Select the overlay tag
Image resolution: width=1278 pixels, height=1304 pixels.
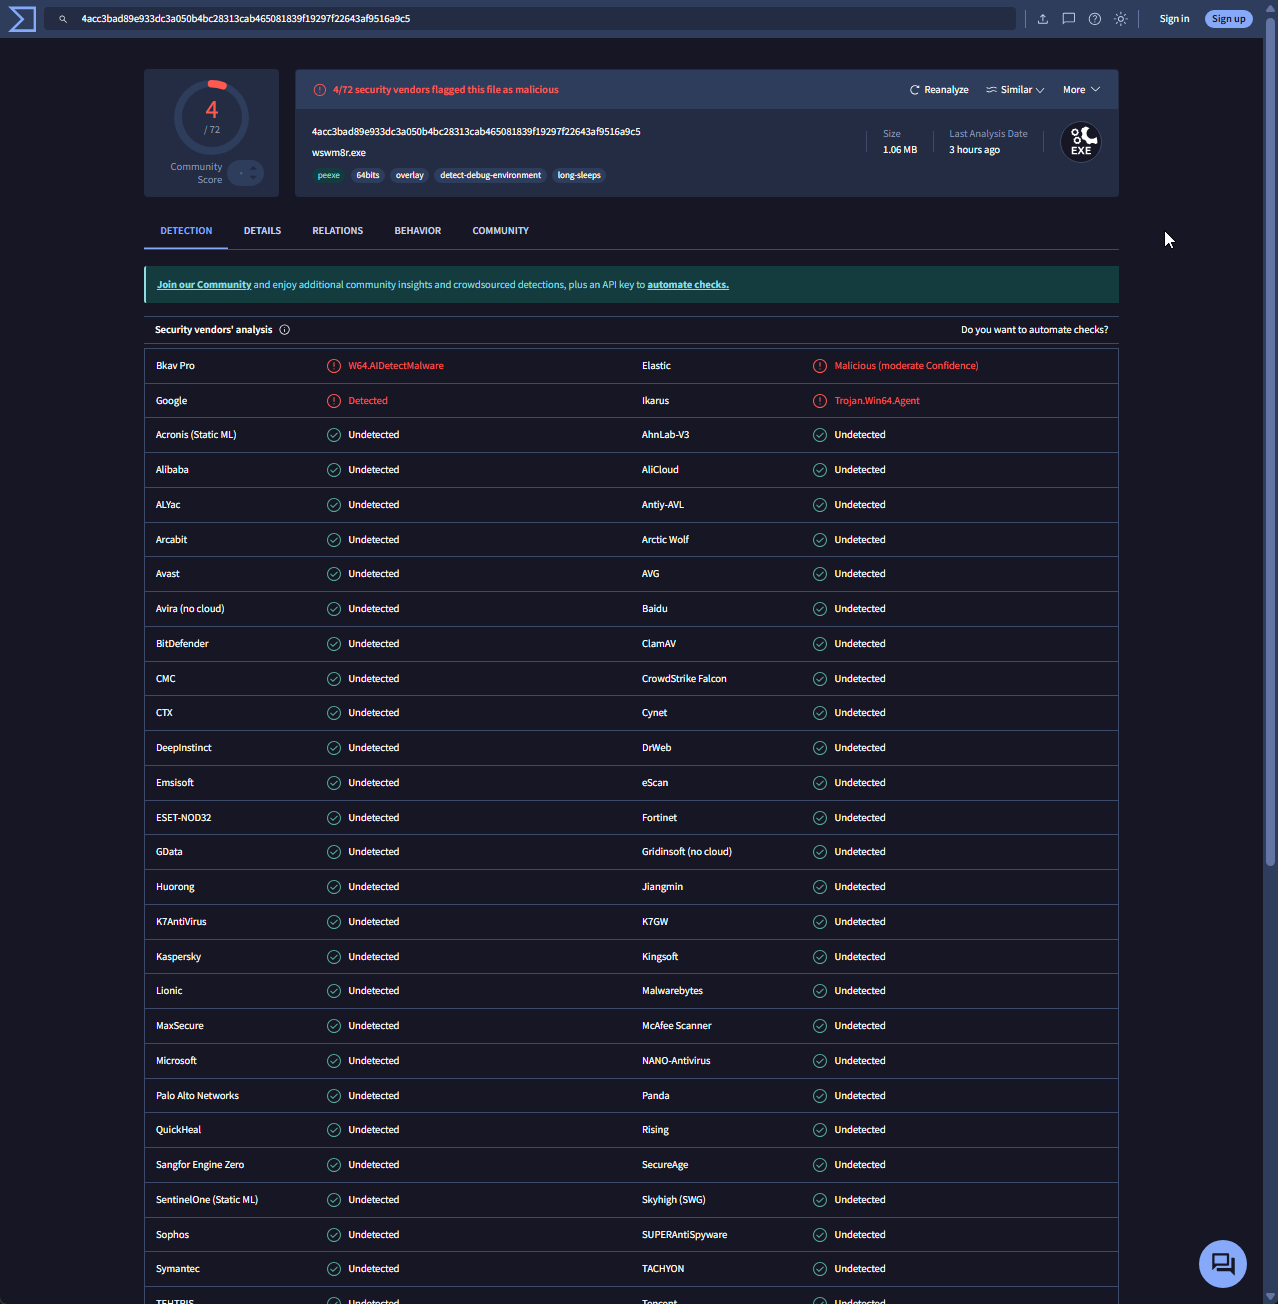pos(410,176)
